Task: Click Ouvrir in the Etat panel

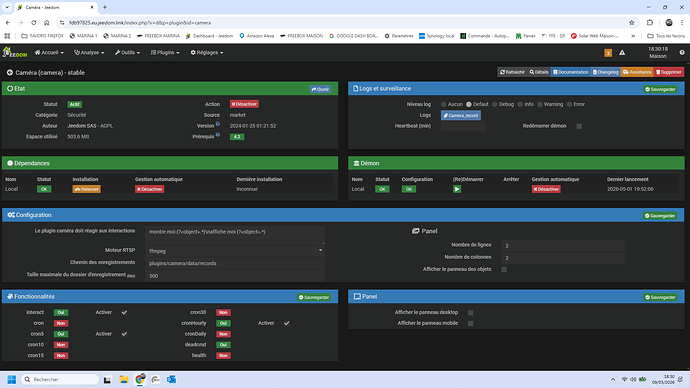Action: 320,89
